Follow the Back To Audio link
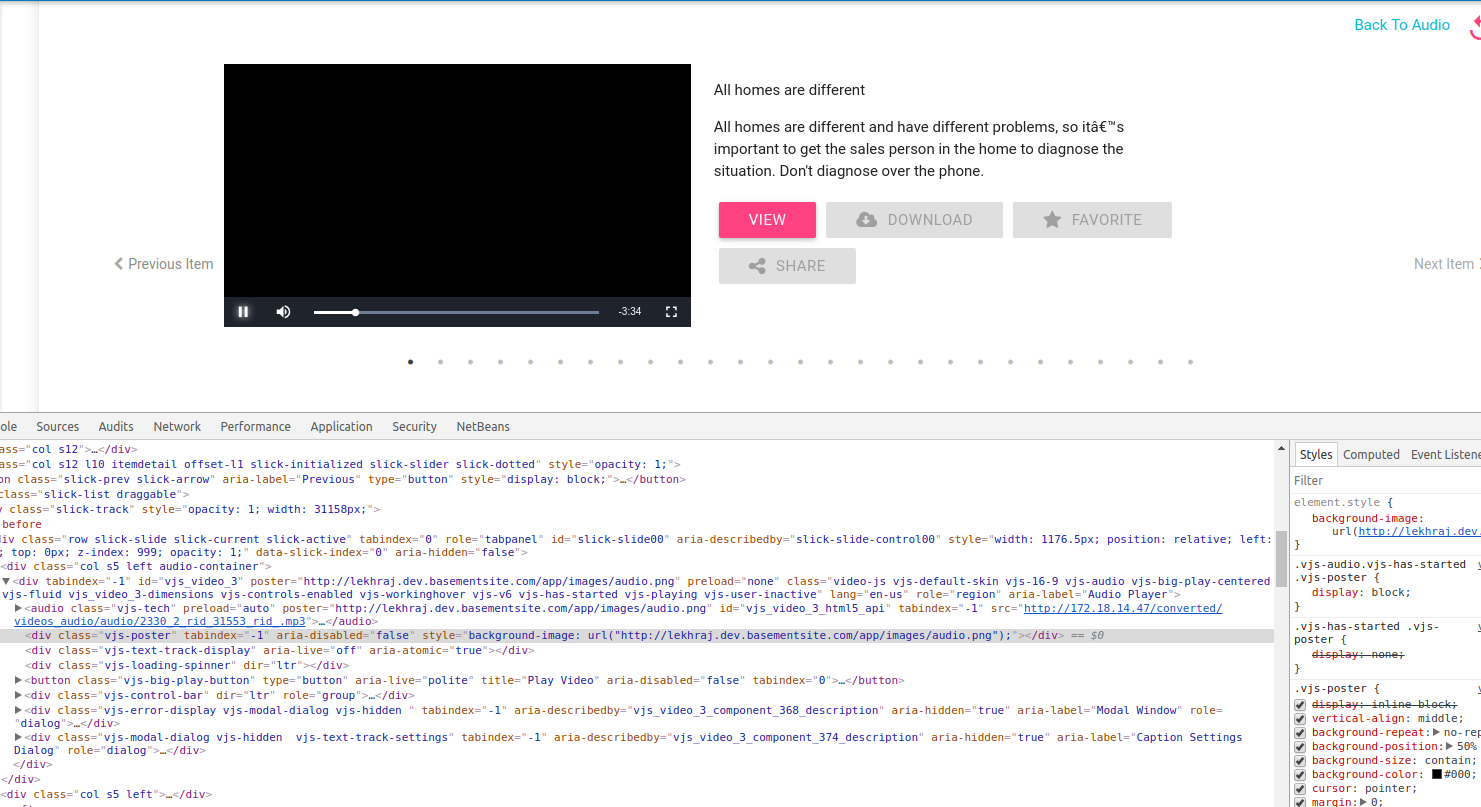 click(x=1402, y=24)
